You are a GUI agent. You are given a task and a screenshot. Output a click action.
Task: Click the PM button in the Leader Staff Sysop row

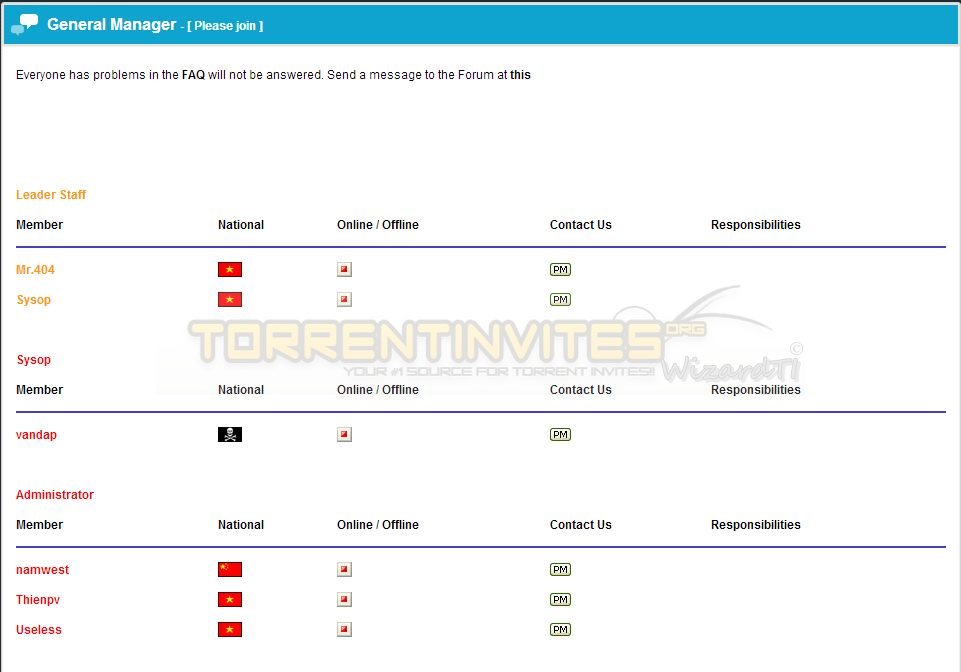pyautogui.click(x=560, y=300)
